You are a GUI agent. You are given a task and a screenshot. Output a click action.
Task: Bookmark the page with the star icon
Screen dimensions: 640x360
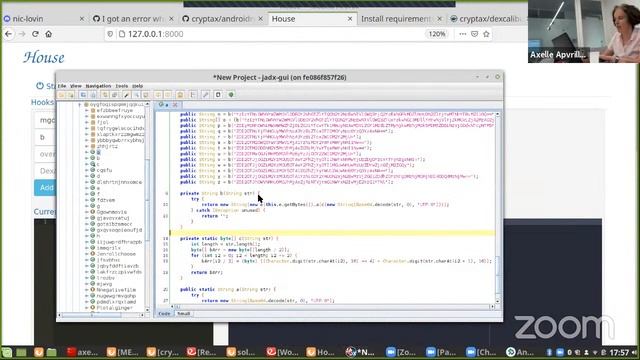pyautogui.click(x=486, y=34)
